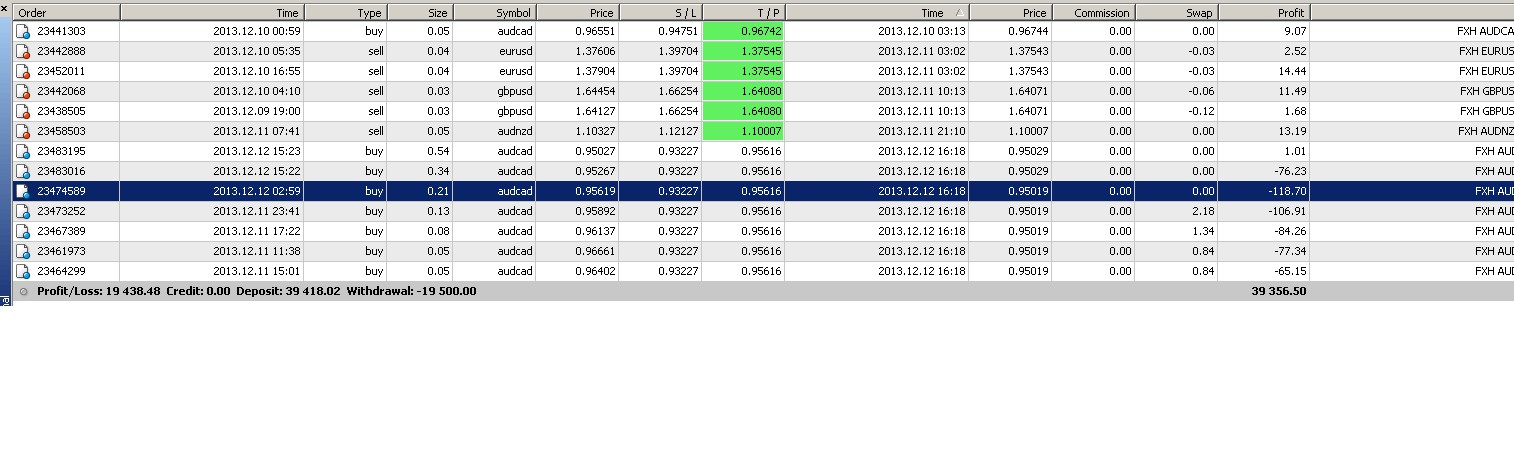1514x450 pixels.
Task: Select order number 23483195
Action: tap(61, 151)
